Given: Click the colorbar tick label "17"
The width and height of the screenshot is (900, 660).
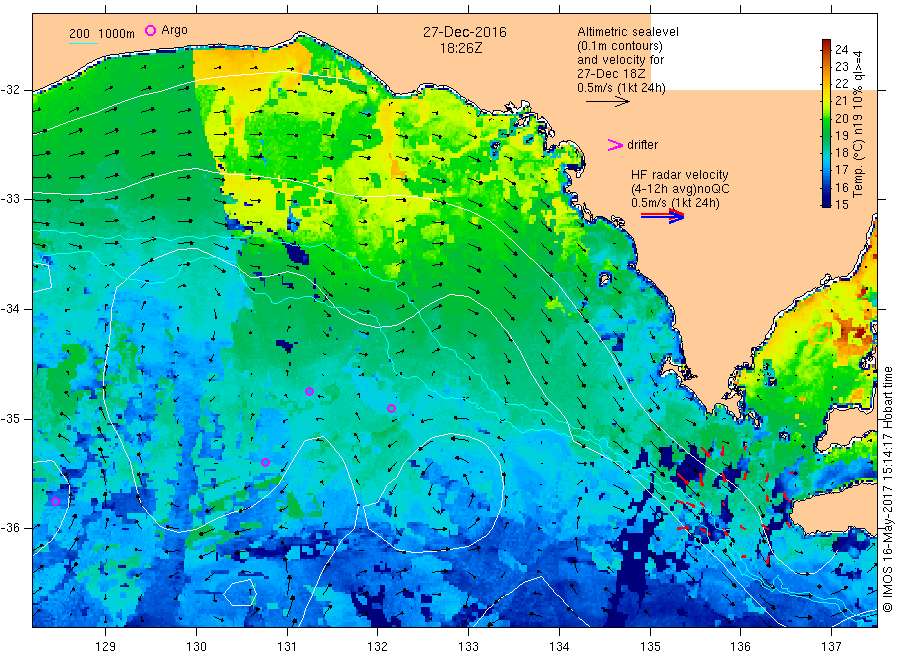Looking at the screenshot, I should point(841,170).
